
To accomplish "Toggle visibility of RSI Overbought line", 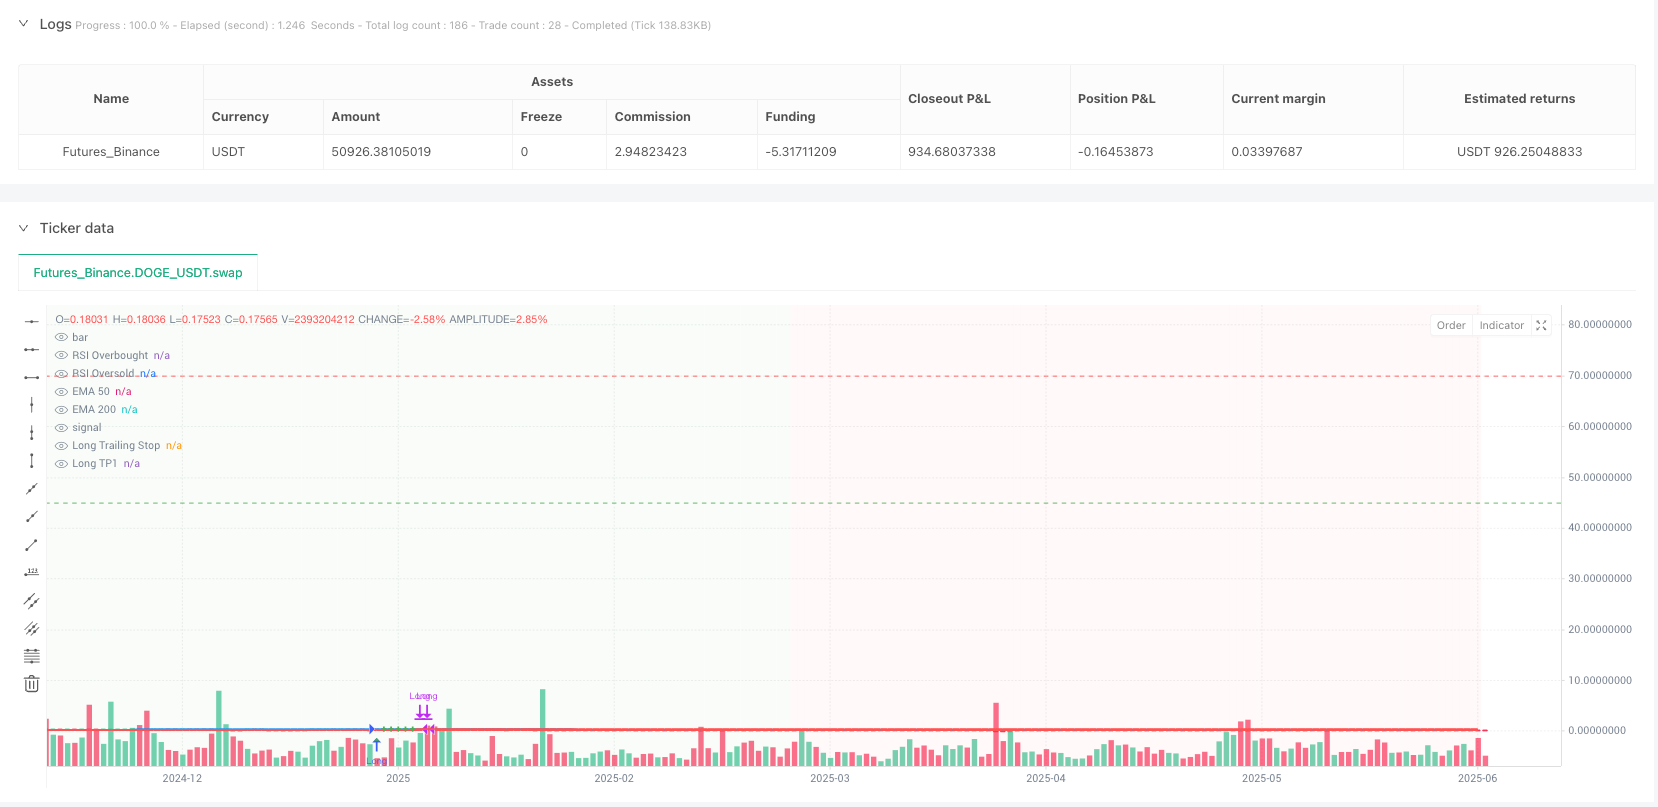I will [x=61, y=356].
